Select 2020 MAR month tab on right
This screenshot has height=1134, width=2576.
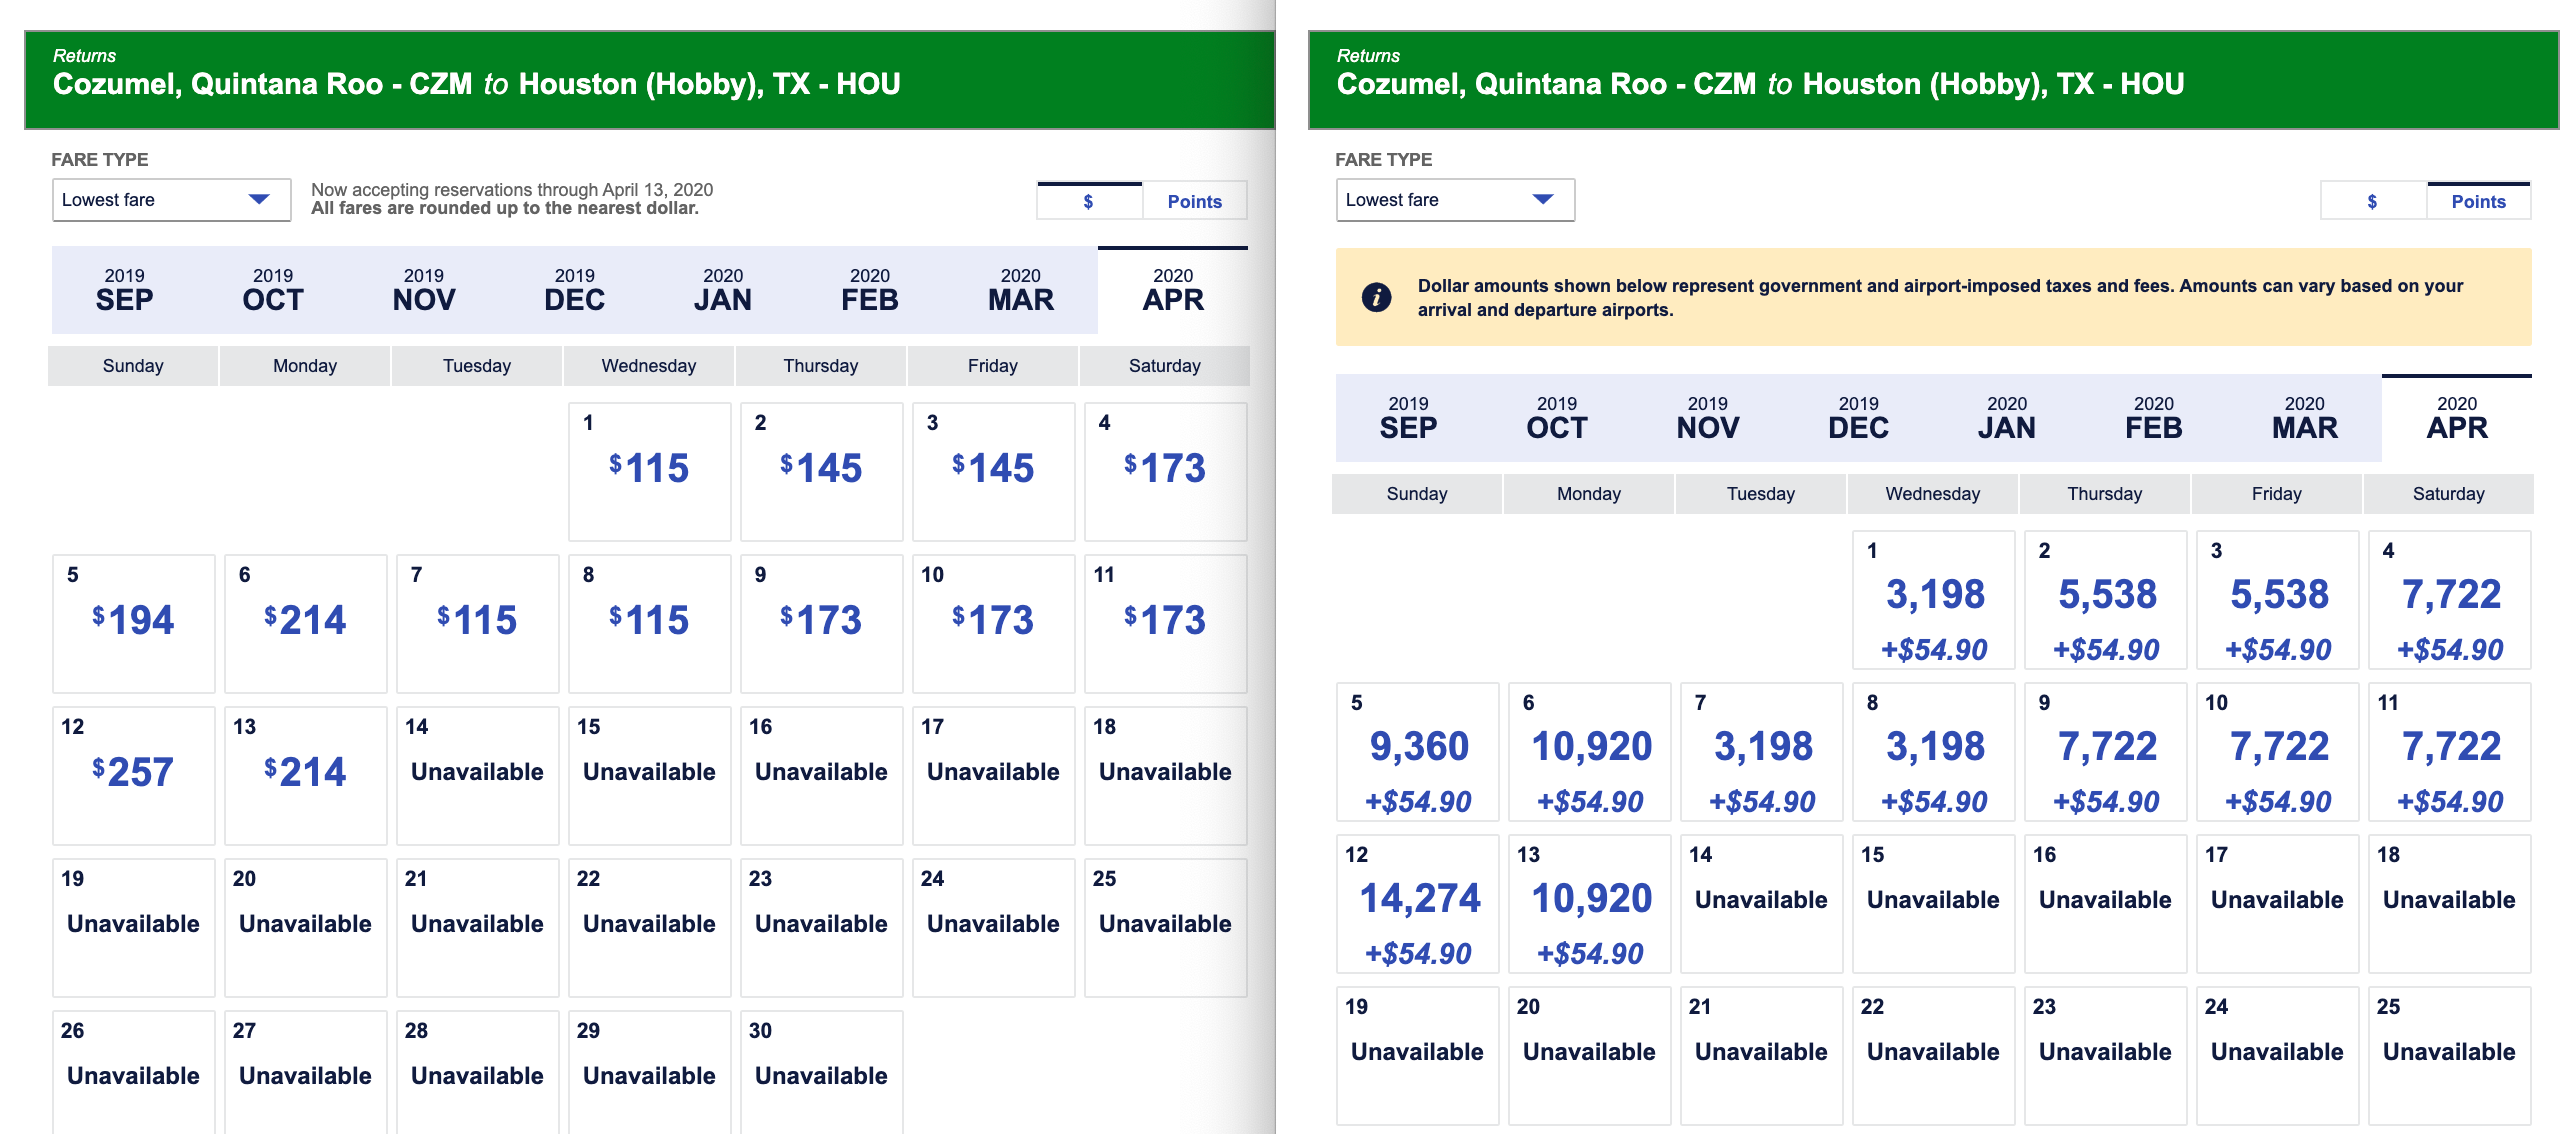coord(2304,418)
